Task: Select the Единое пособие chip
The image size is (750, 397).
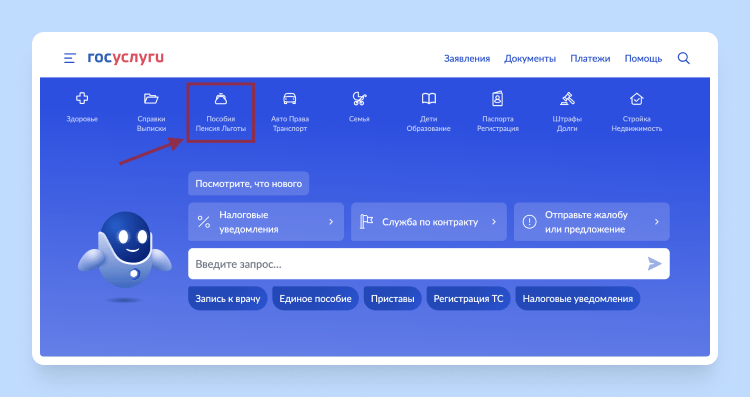Action: pyautogui.click(x=315, y=298)
